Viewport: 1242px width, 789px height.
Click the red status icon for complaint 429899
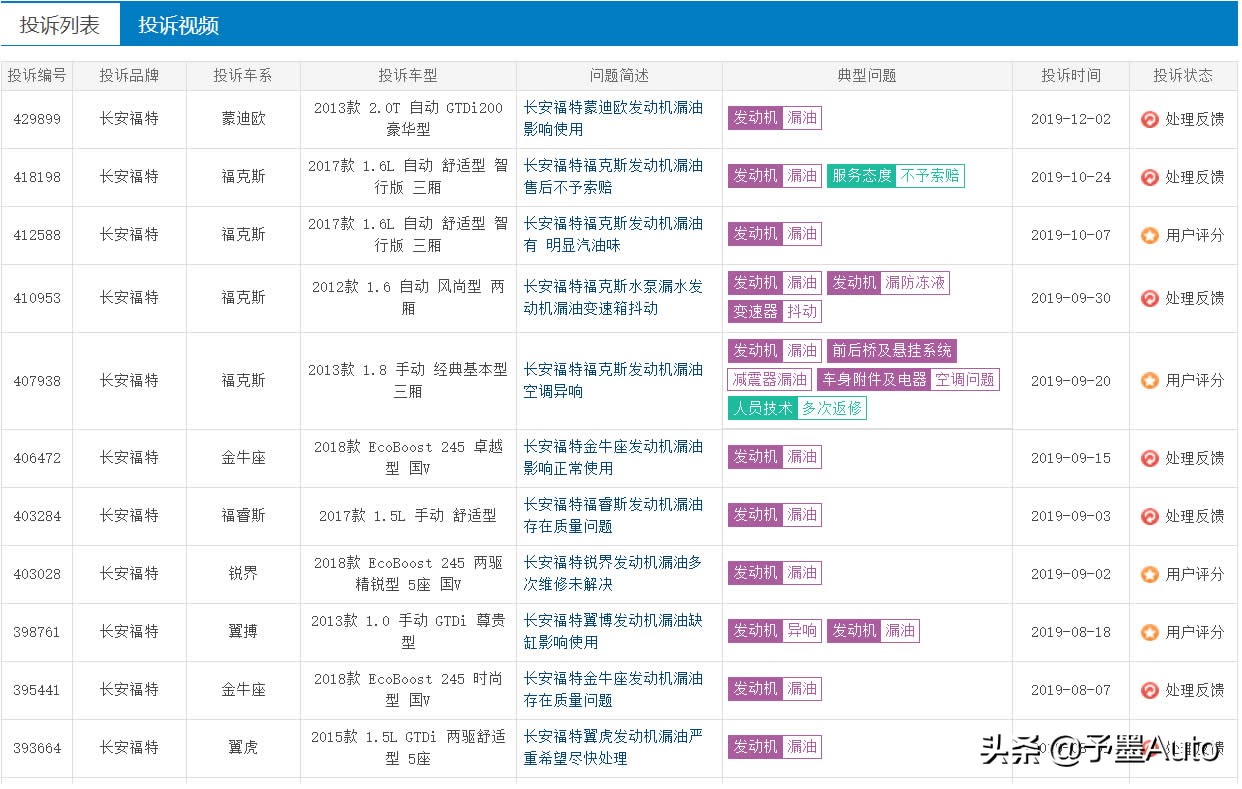[1150, 119]
